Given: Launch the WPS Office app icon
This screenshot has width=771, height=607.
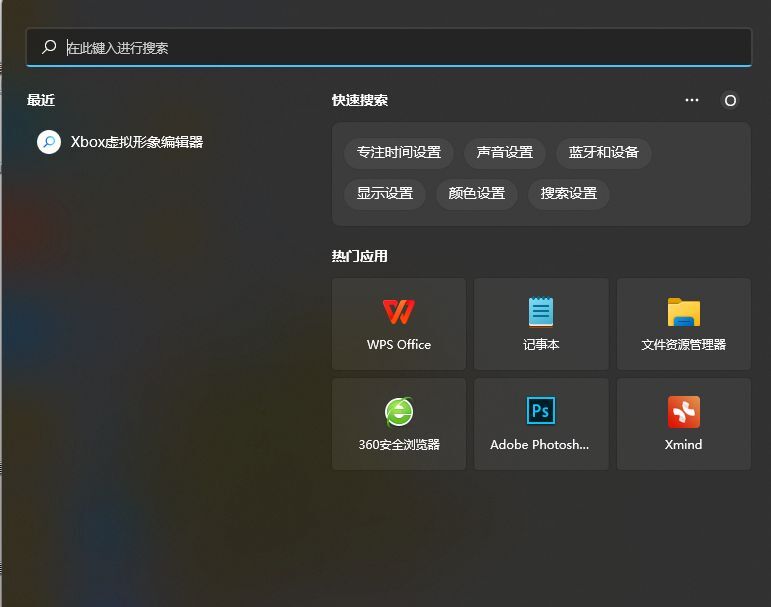Looking at the screenshot, I should pyautogui.click(x=399, y=311).
